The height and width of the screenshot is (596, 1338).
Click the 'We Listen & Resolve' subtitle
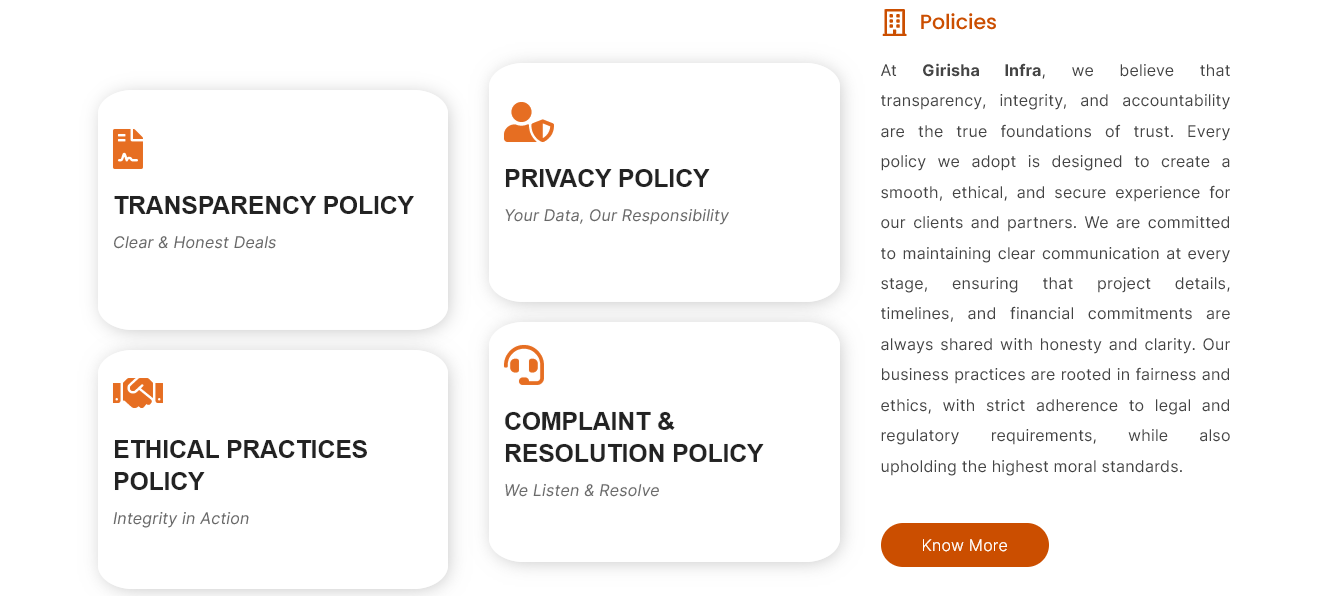point(581,491)
